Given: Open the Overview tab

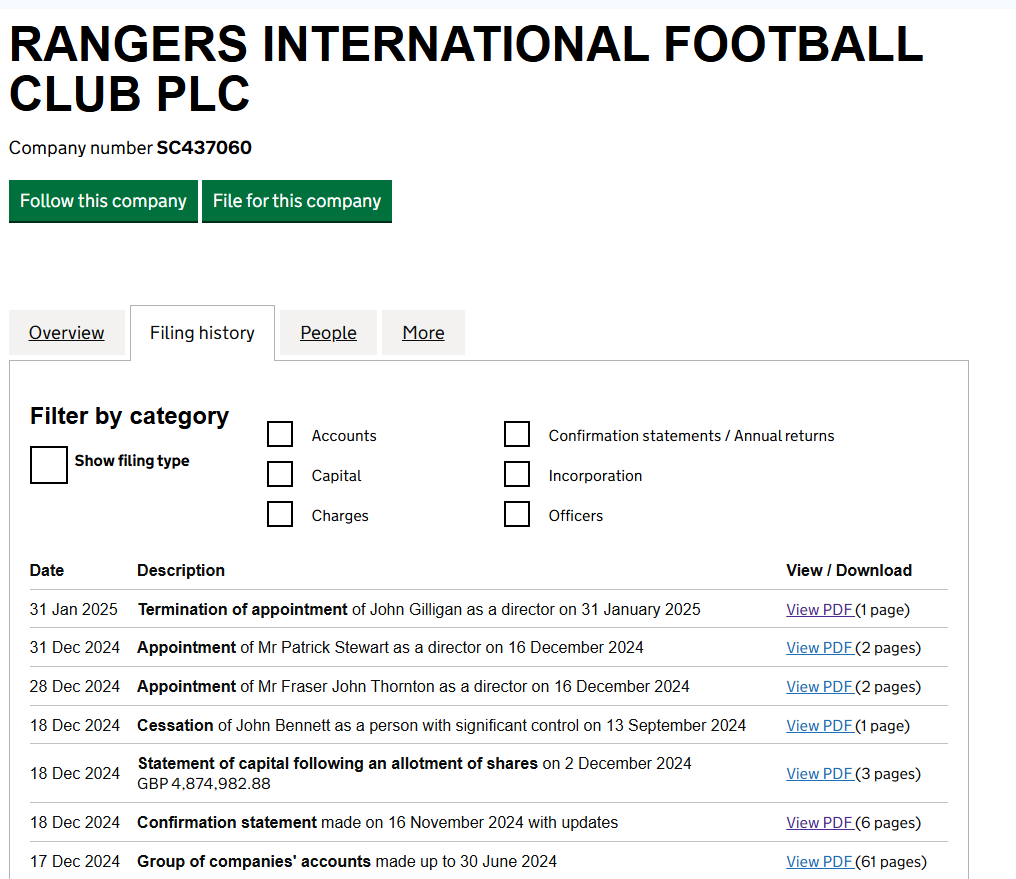Looking at the screenshot, I should point(67,332).
